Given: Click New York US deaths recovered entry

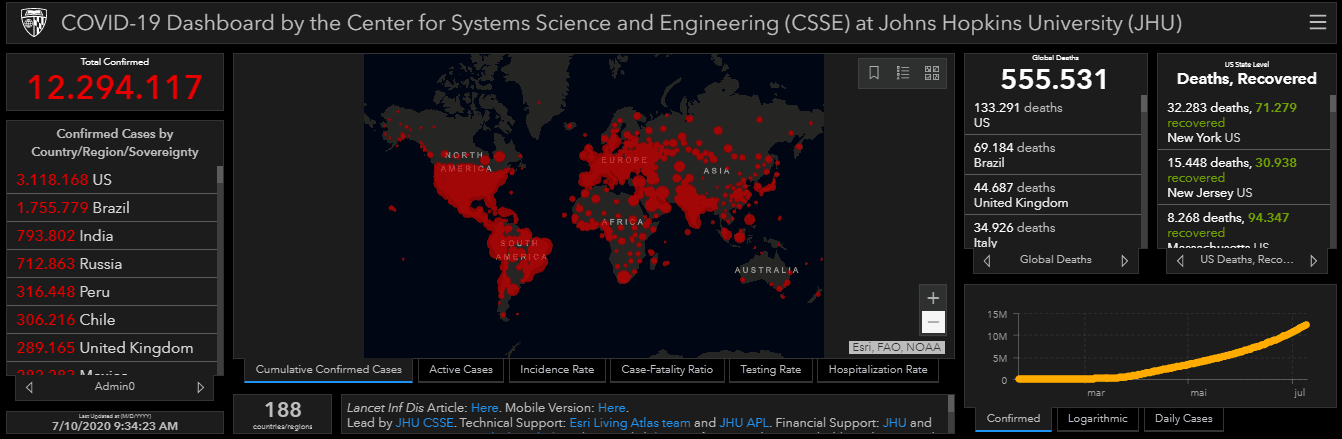Looking at the screenshot, I should (x=1245, y=122).
